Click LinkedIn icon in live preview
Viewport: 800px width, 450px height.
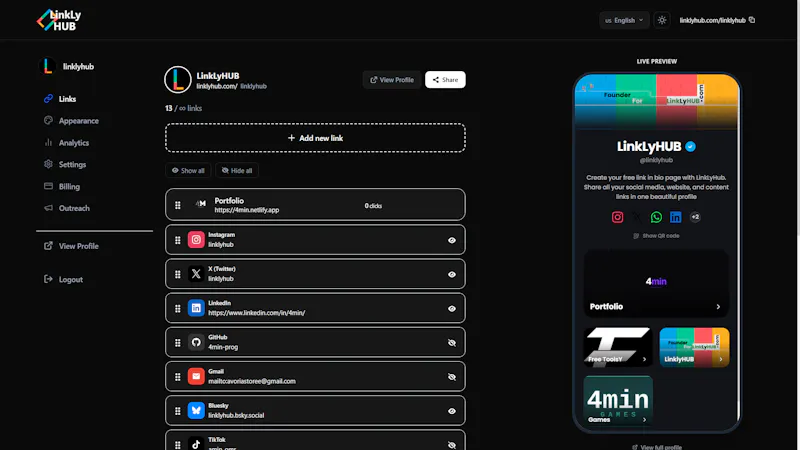(x=676, y=217)
